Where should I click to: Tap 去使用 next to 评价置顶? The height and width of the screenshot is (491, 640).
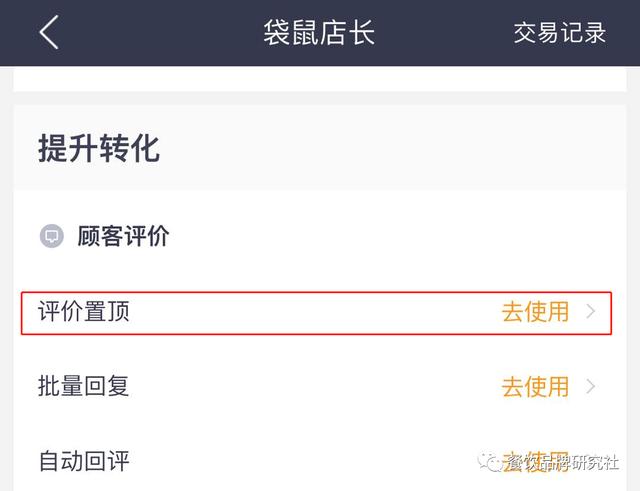tap(535, 312)
